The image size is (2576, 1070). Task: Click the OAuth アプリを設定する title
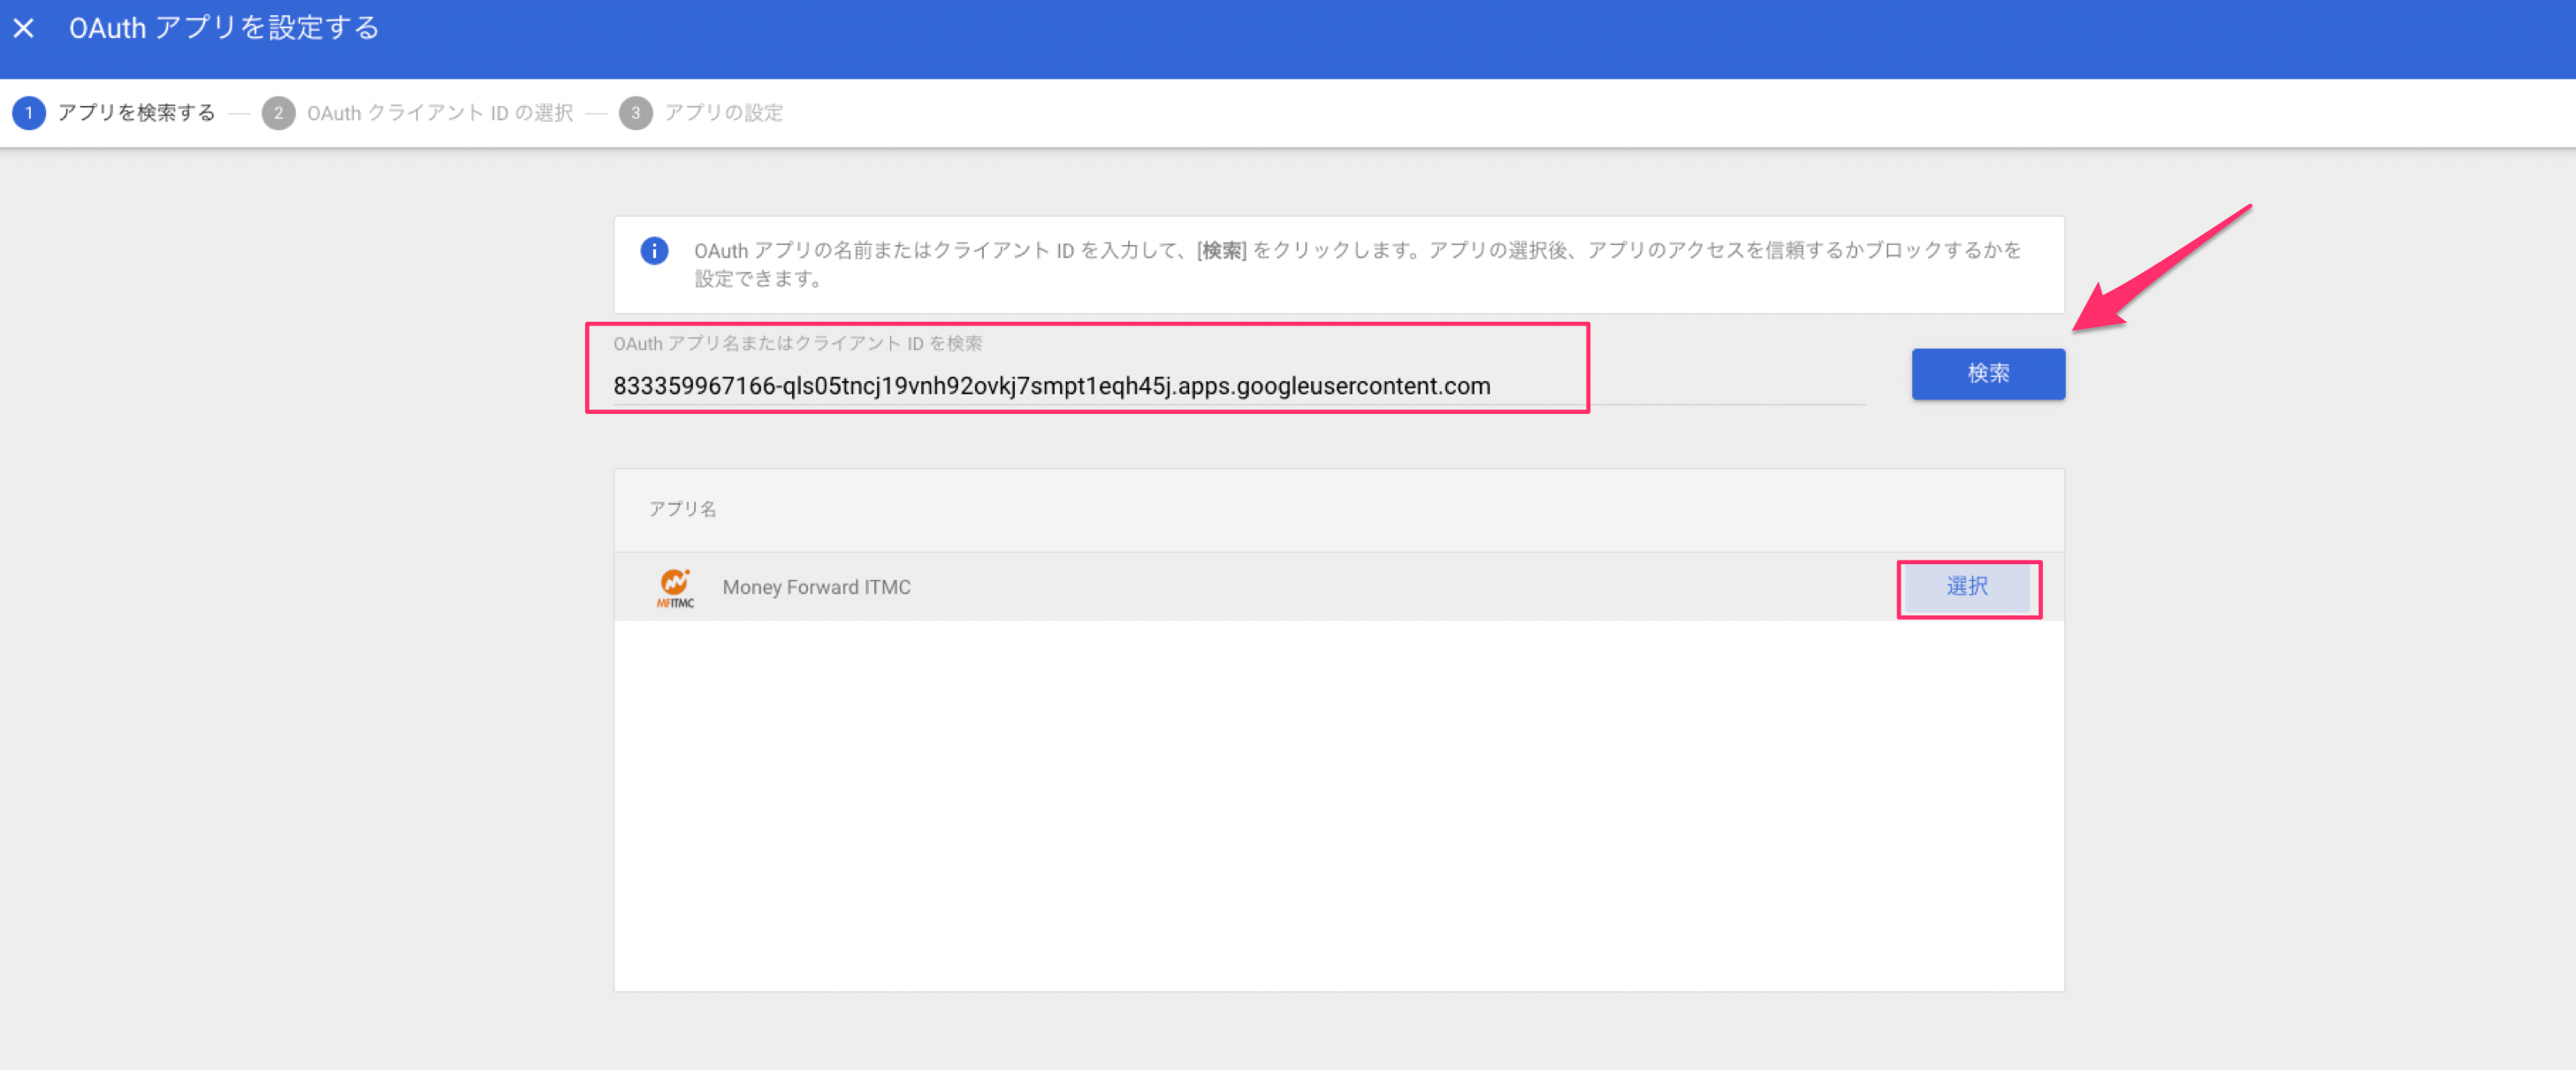(x=224, y=28)
